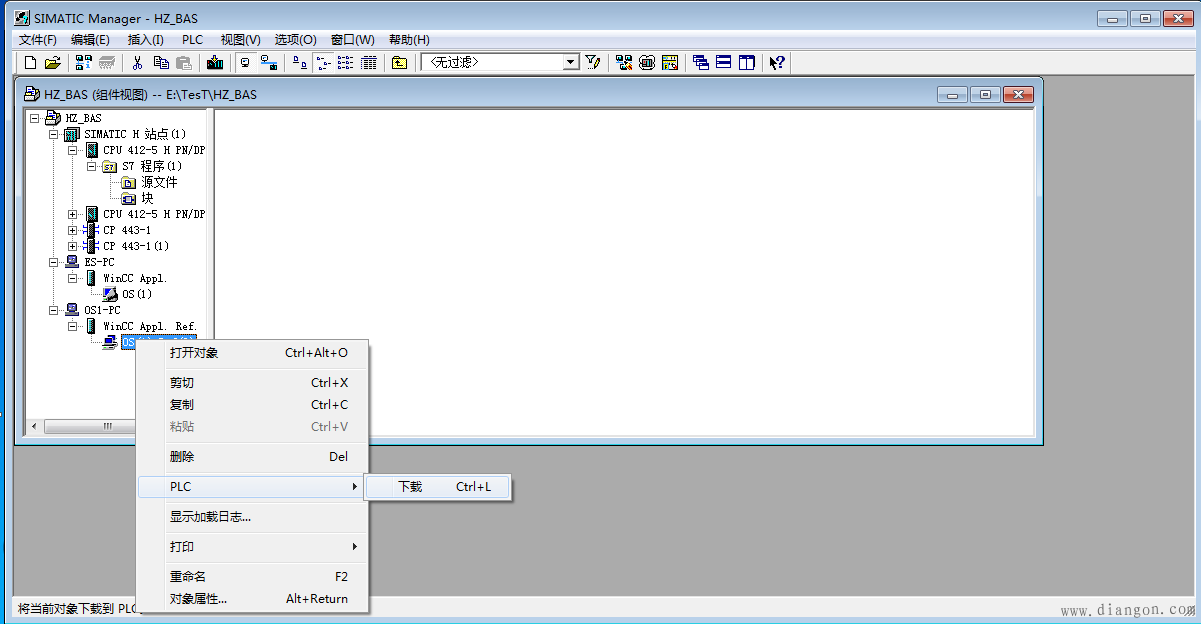Switch to Small Icons view
The width and height of the screenshot is (1201, 624).
[x=323, y=62]
